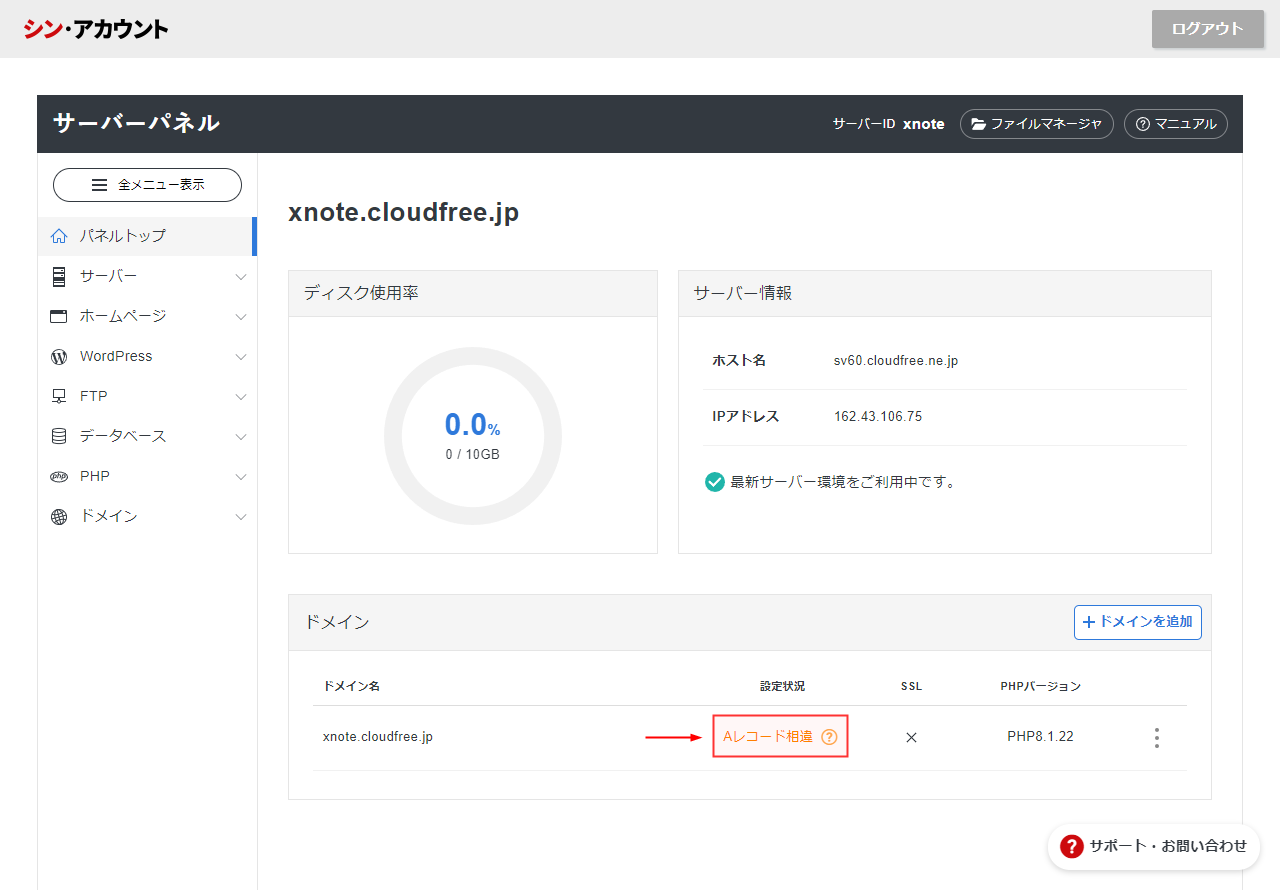Click the サーバーパネル title

pos(136,123)
